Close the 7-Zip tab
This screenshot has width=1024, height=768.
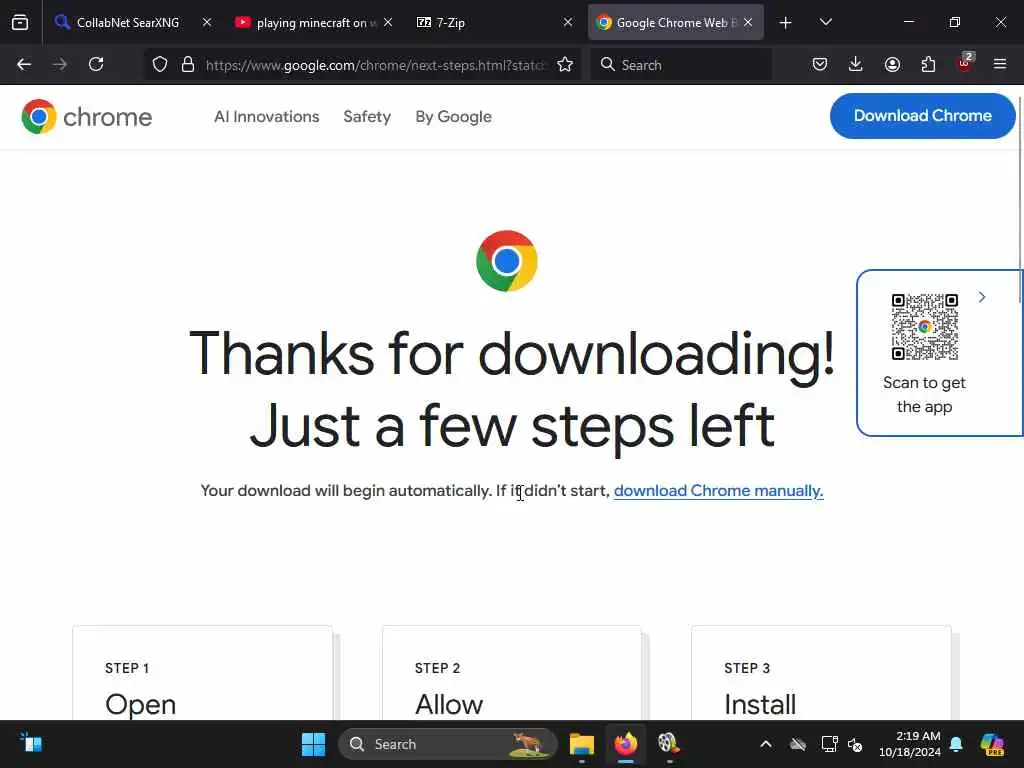click(568, 22)
